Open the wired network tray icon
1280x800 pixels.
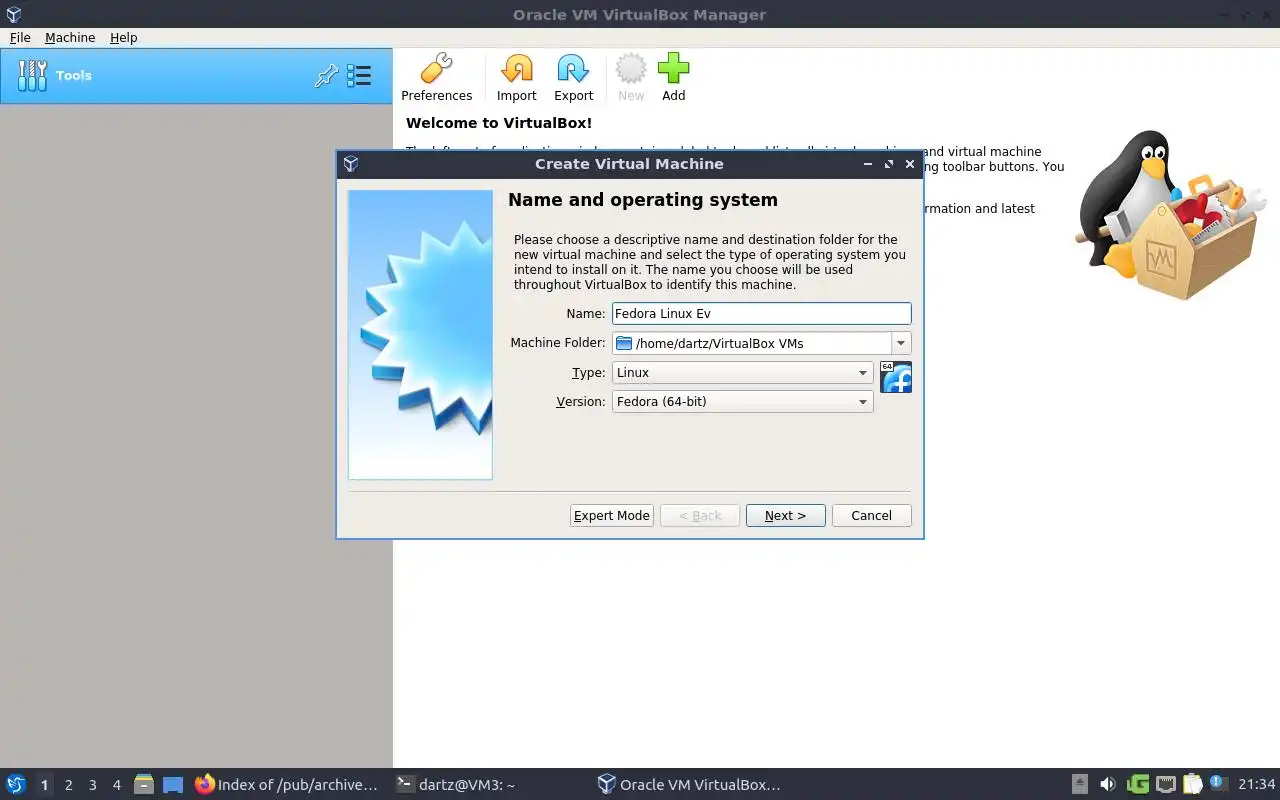pyautogui.click(x=1165, y=785)
